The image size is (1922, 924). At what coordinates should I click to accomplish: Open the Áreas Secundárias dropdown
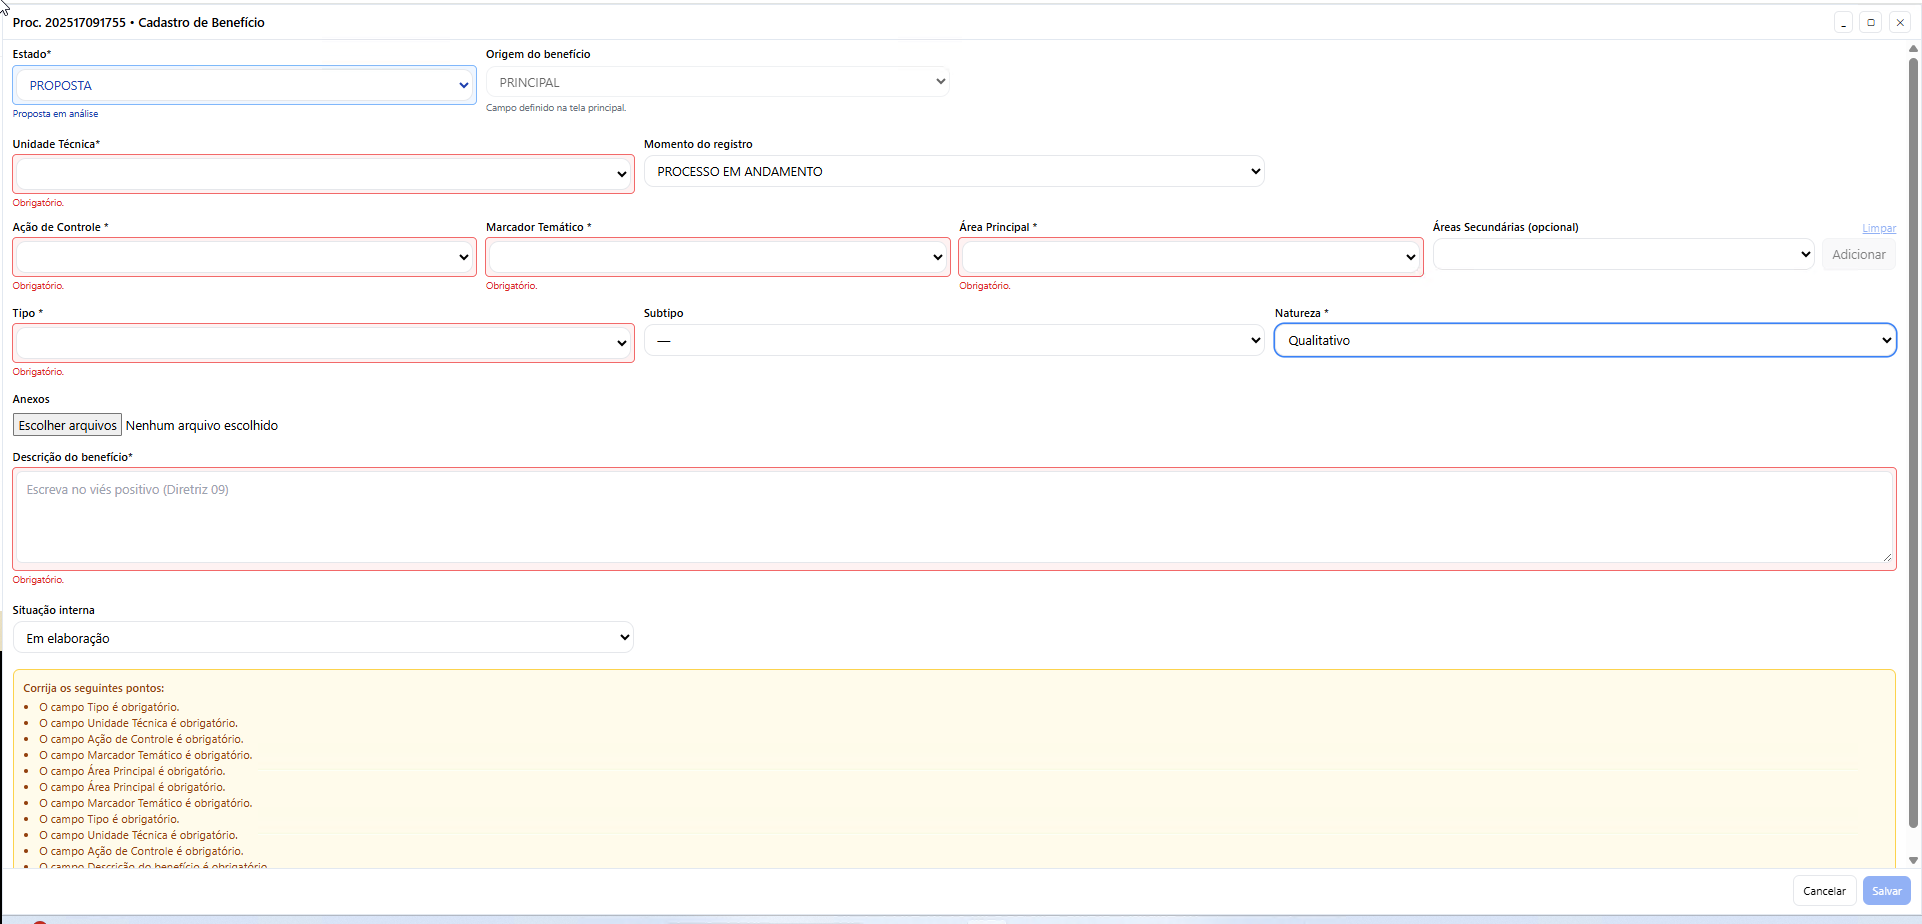tap(1623, 254)
